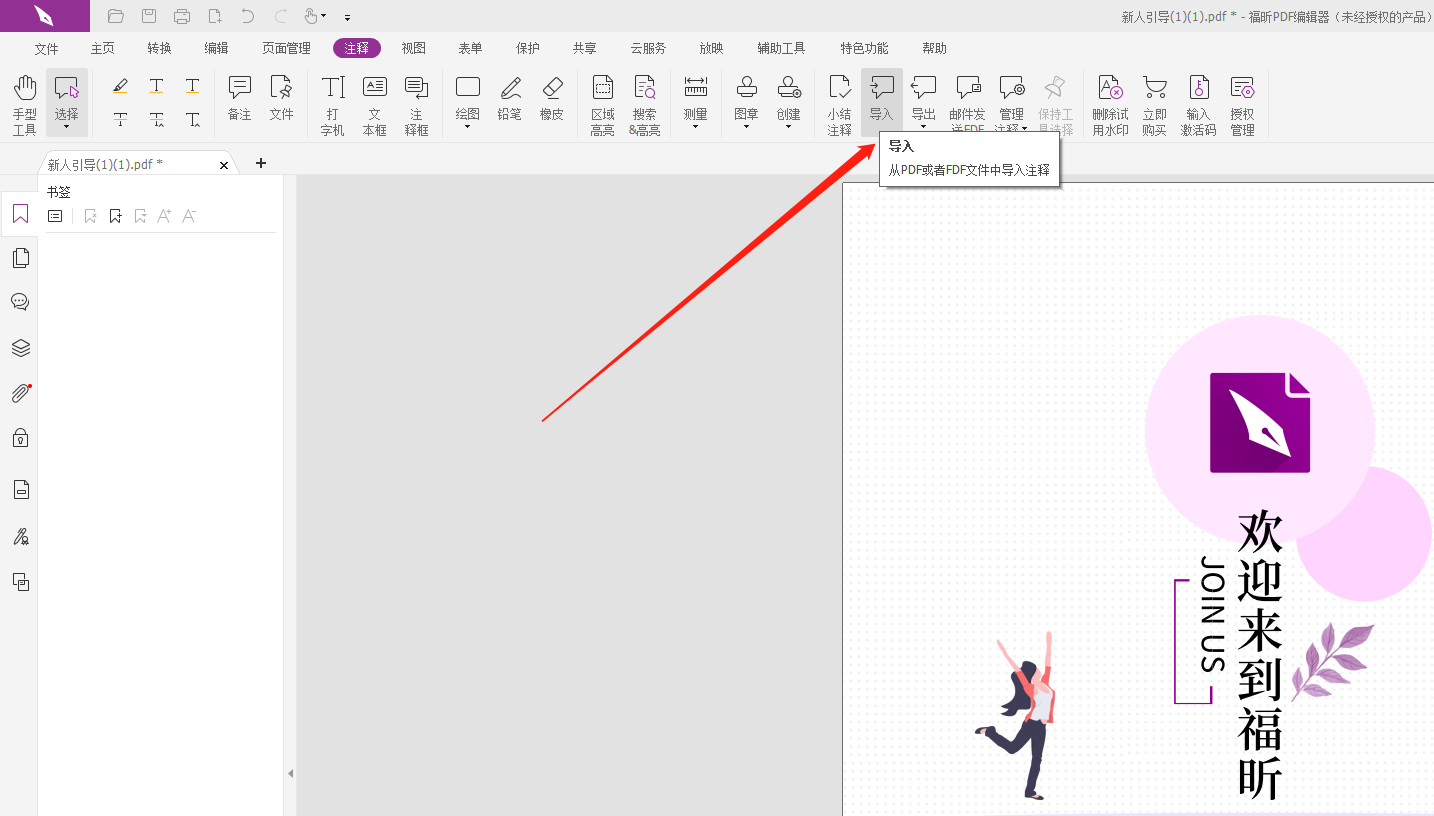Click Buy Now (立即购买) button
Image resolution: width=1434 pixels, height=816 pixels.
pos(1154,103)
